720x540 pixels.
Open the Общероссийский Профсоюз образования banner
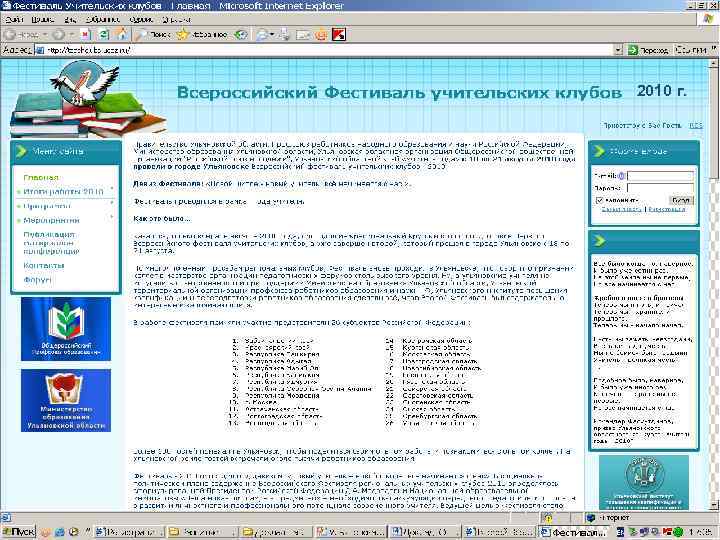pos(66,328)
